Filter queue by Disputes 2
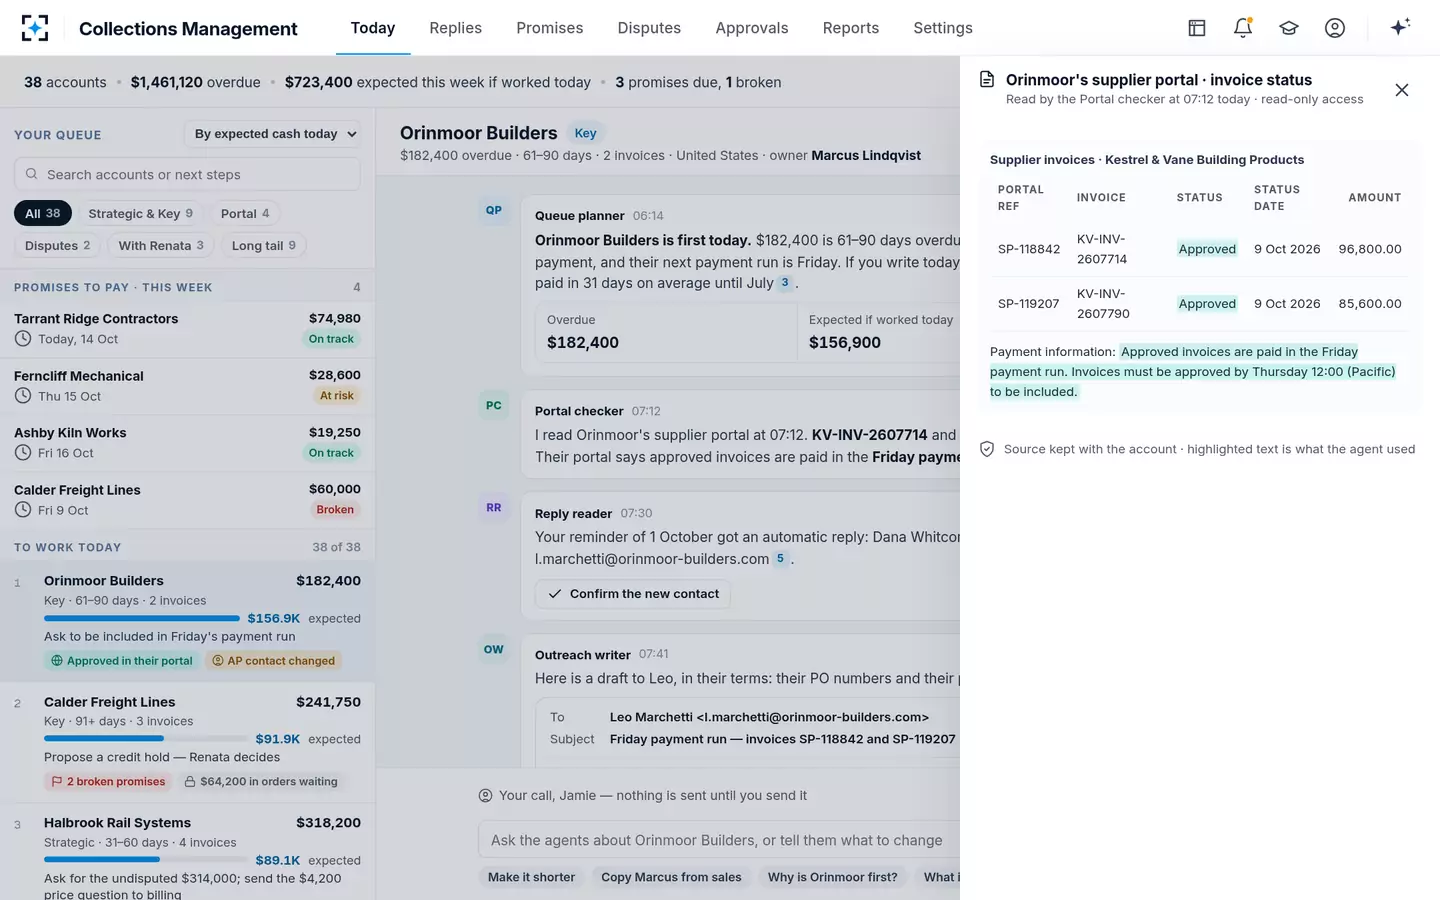Viewport: 1440px width, 900px height. [x=57, y=245]
